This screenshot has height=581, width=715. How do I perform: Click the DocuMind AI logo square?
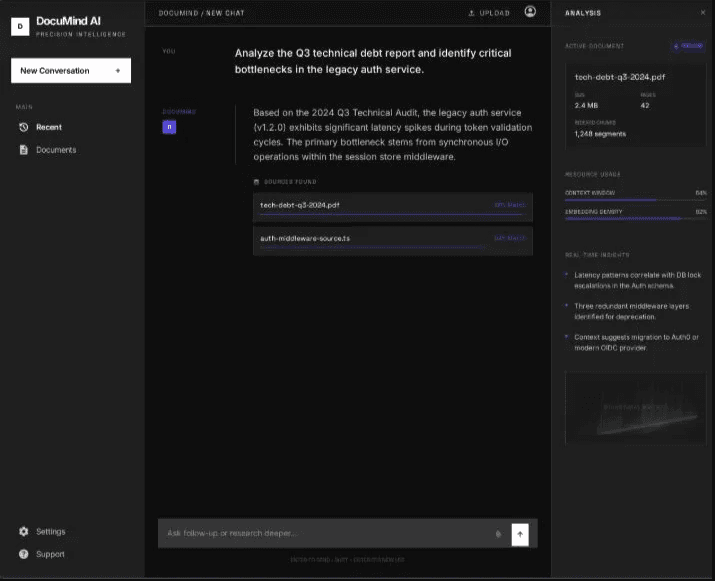[20, 26]
